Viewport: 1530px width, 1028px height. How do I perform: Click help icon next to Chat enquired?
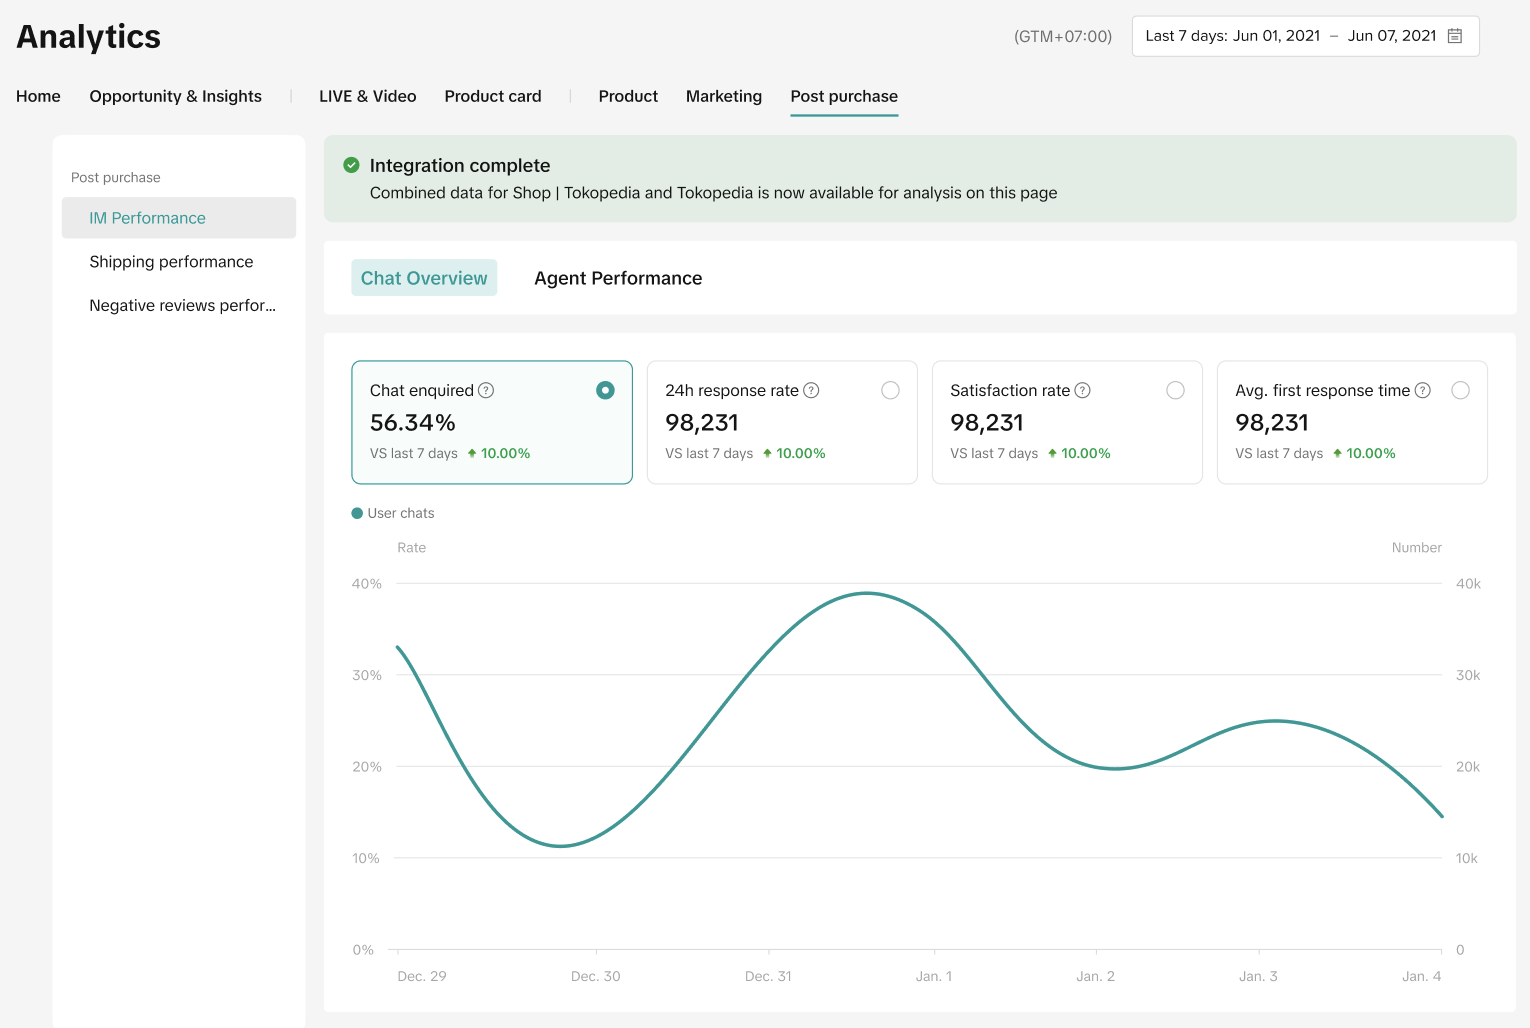[486, 390]
